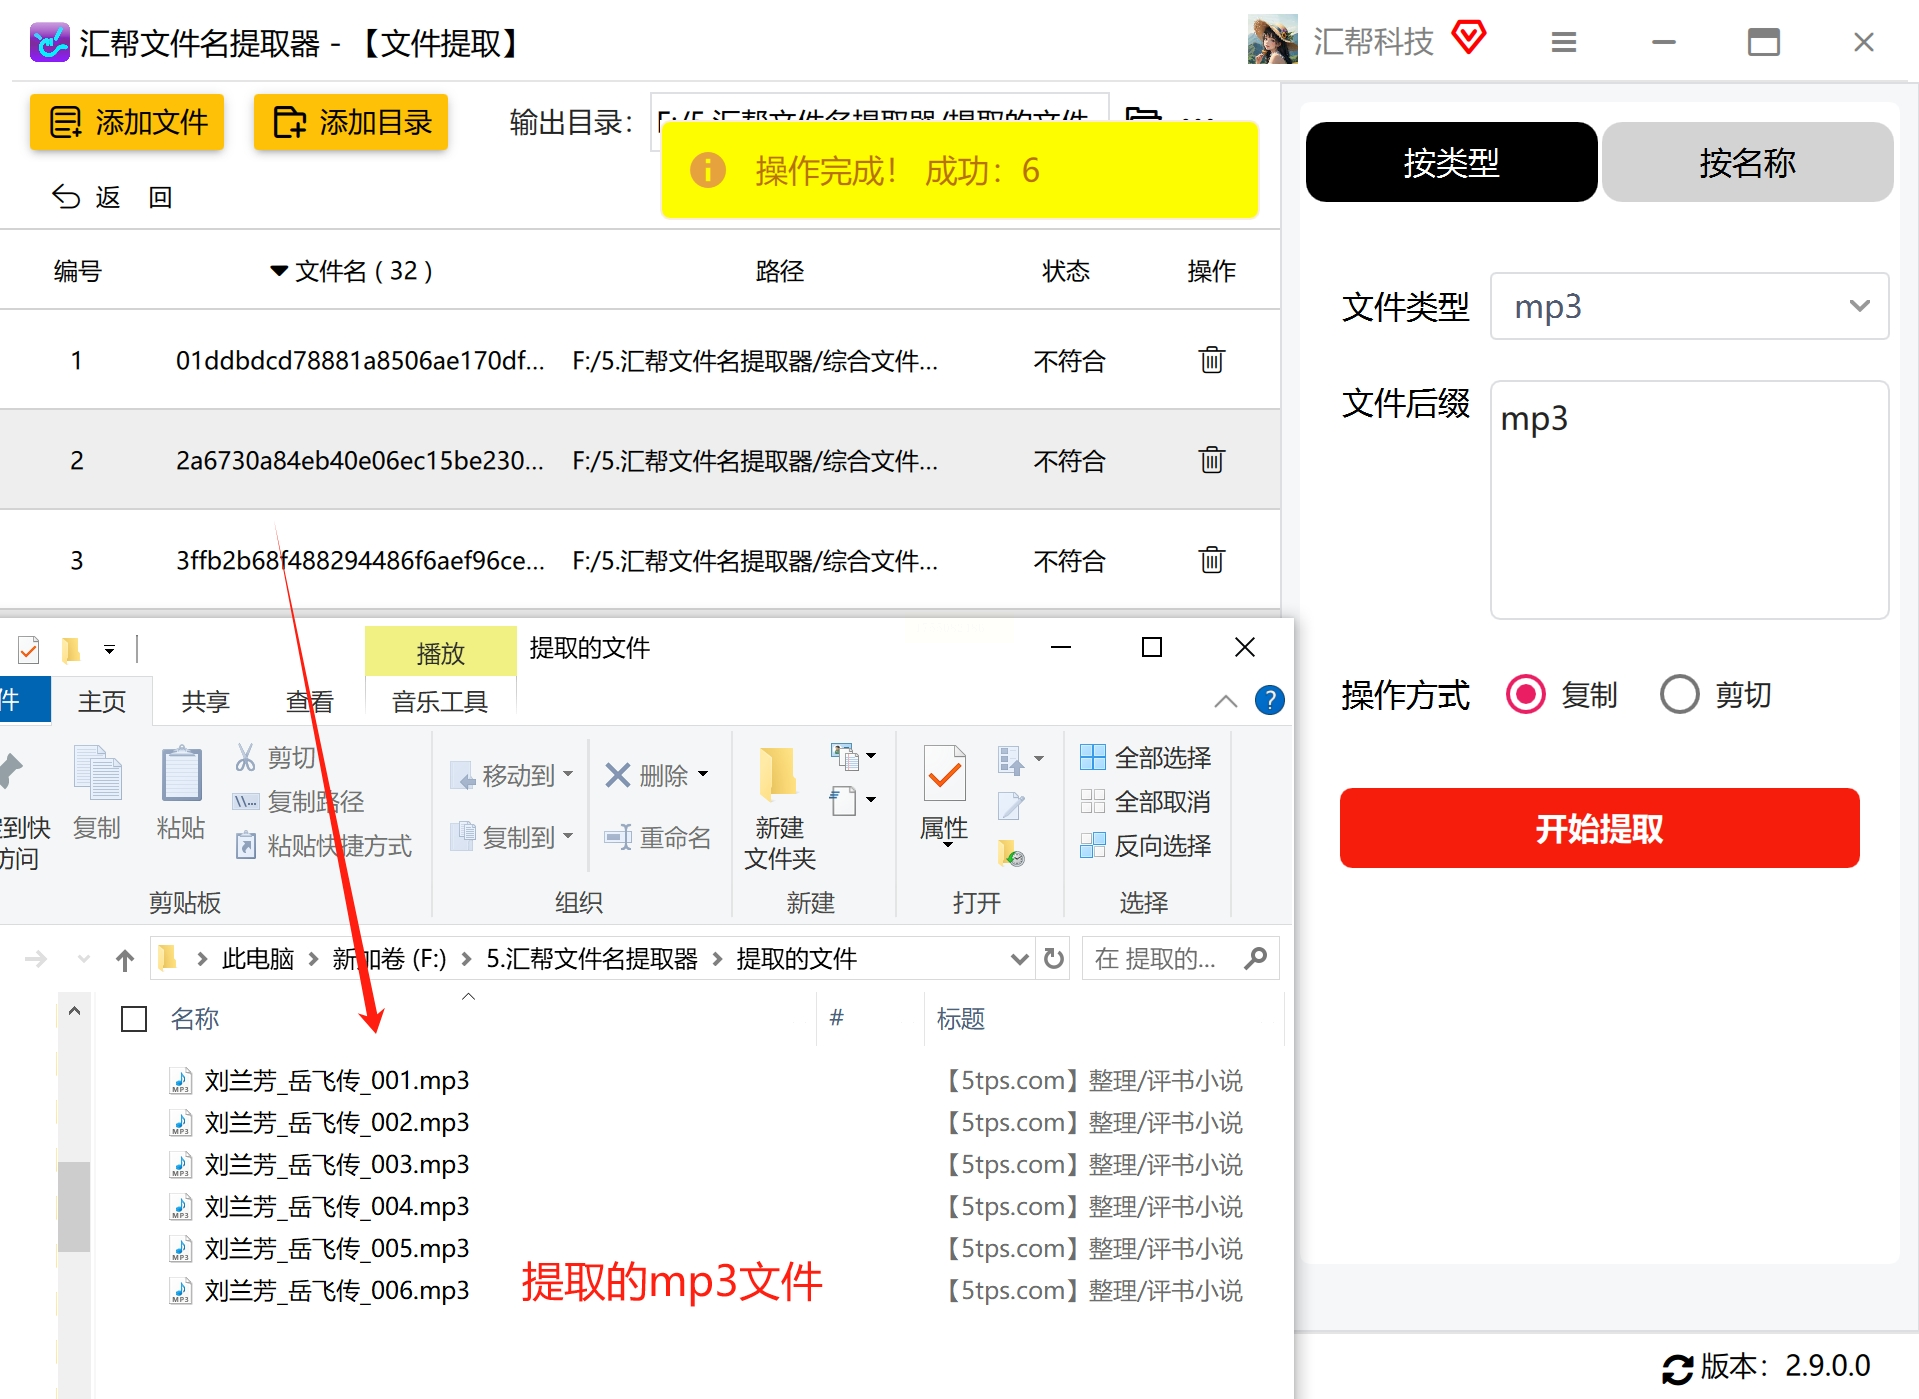Open the hamburger menu in title bar
The image size is (1919, 1399).
click(1564, 42)
